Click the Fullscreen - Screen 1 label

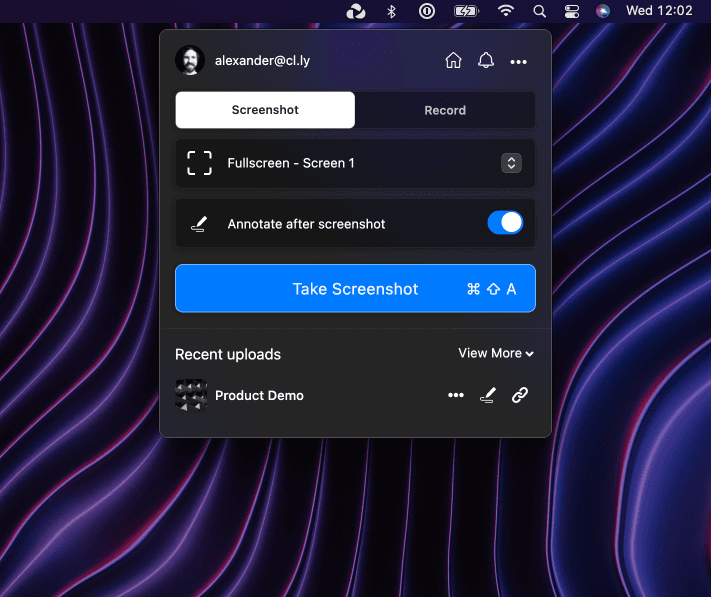coord(291,163)
